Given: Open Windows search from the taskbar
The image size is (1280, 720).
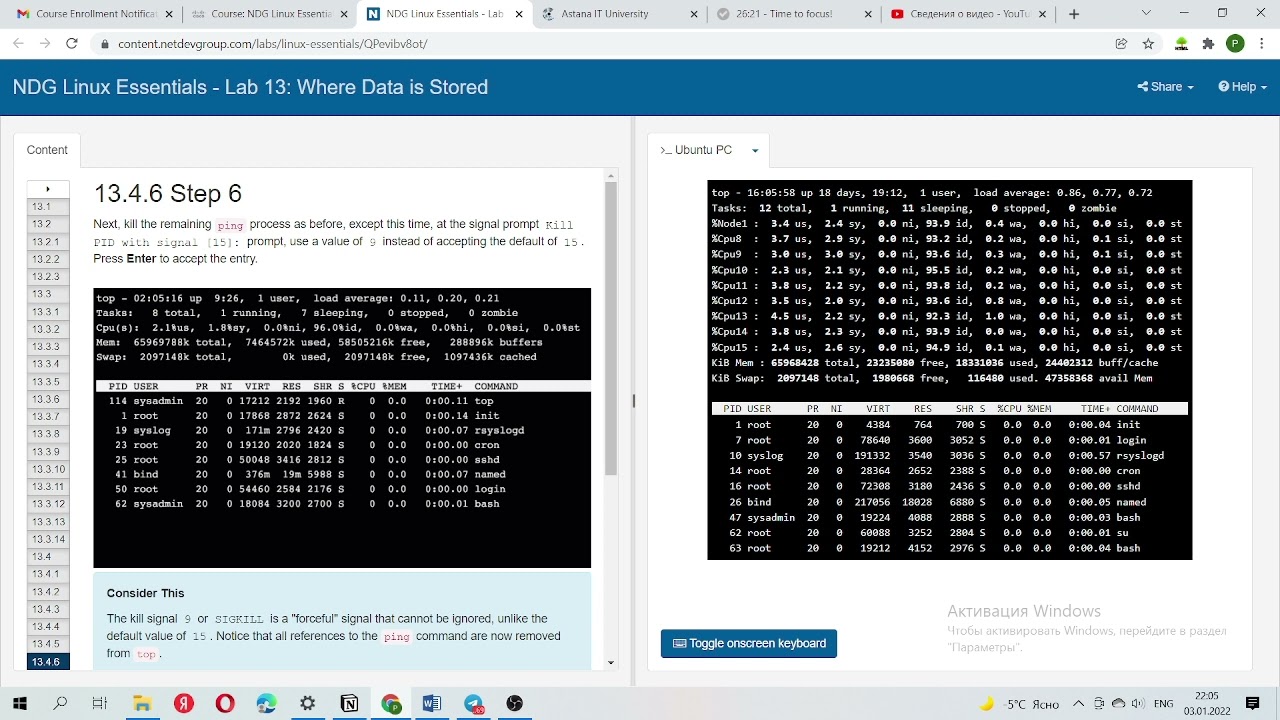Looking at the screenshot, I should (60, 703).
